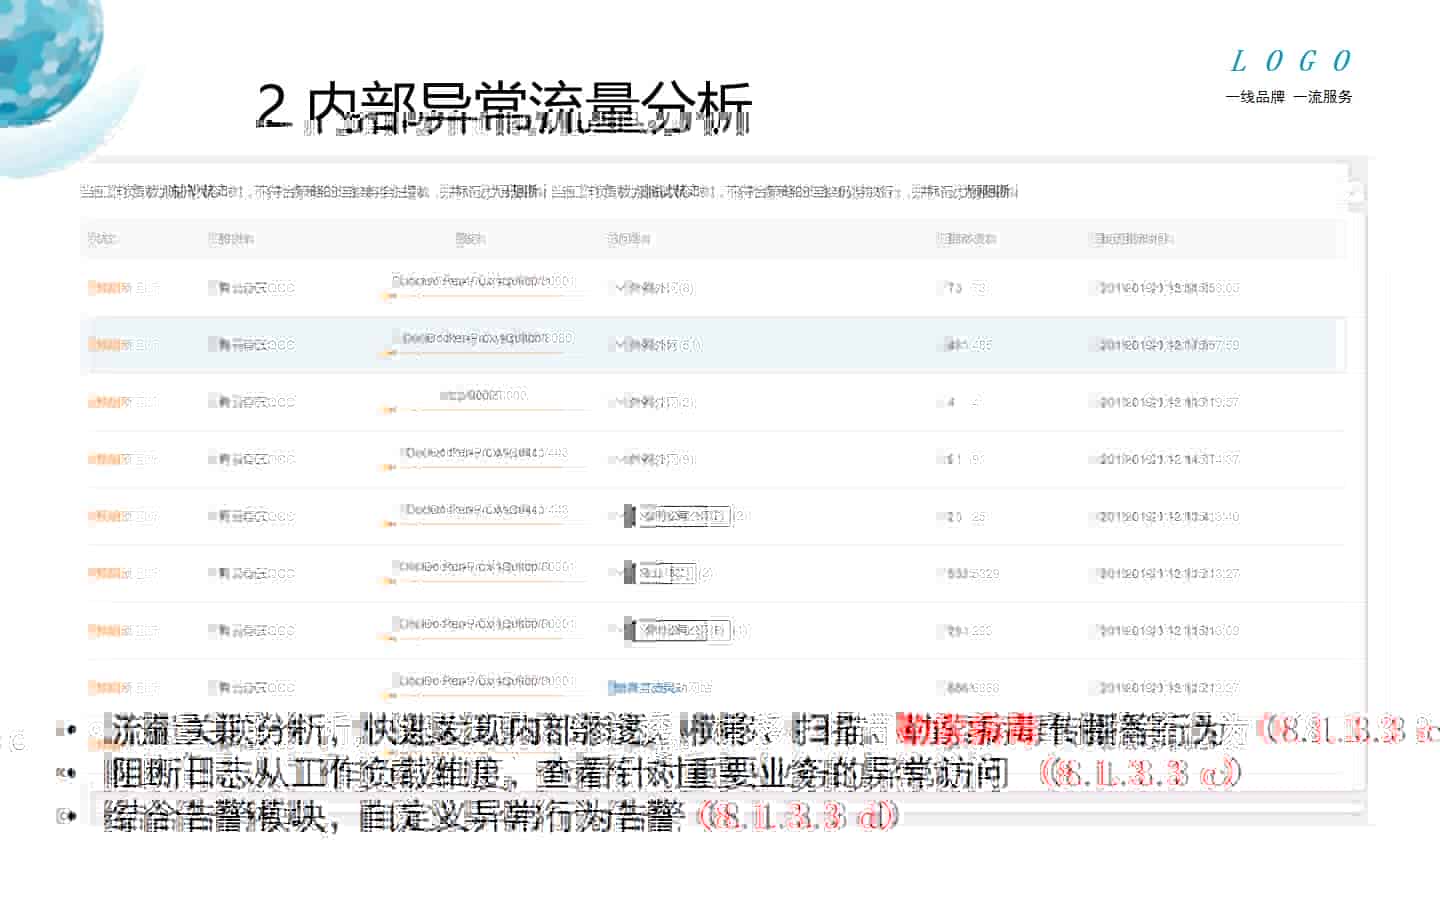The width and height of the screenshot is (1440, 900).
Task: Click the slogan 一线品牌 一流服务
Action: [x=1289, y=97]
